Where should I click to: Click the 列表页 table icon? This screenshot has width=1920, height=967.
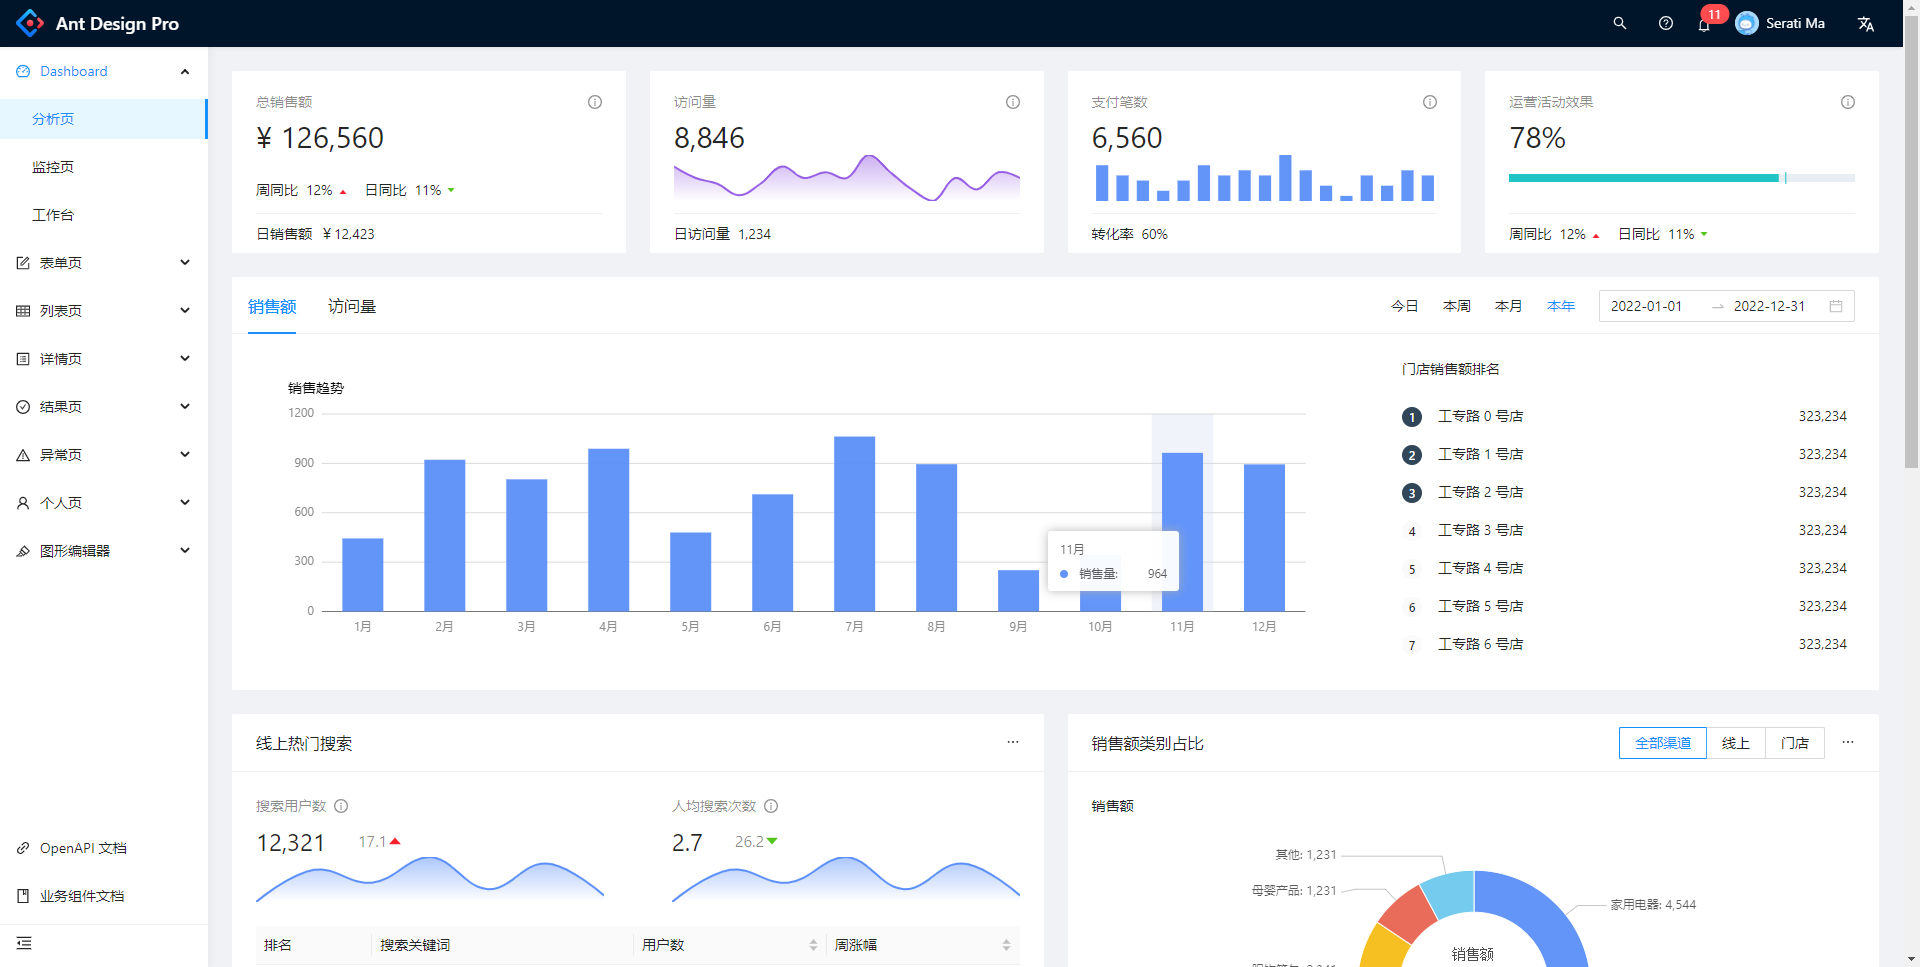coord(23,311)
